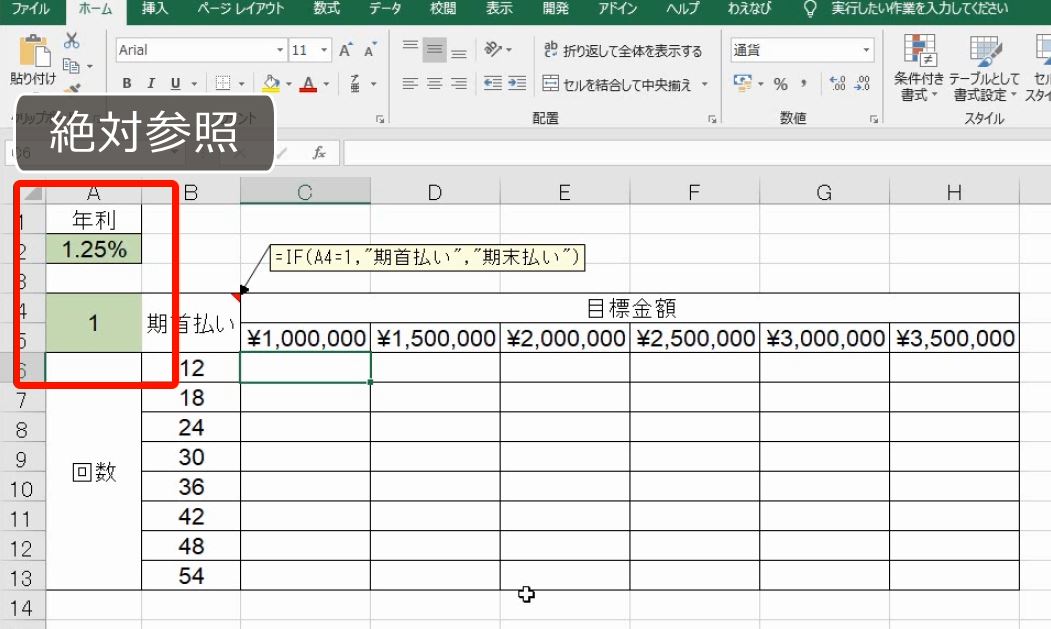This screenshot has height=629, width=1051.
Task: Click セルを結合して中央揃え merge button
Action: click(x=617, y=84)
